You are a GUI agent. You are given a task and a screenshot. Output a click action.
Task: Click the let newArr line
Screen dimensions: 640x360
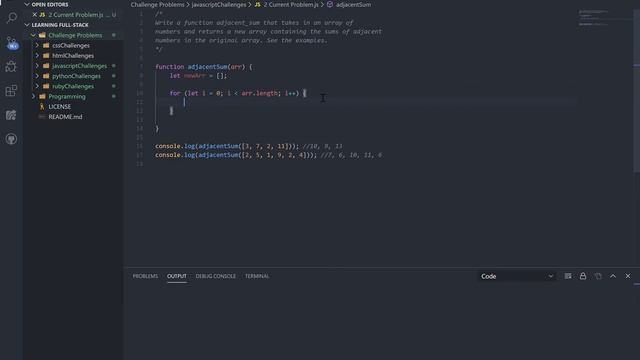[x=198, y=76]
